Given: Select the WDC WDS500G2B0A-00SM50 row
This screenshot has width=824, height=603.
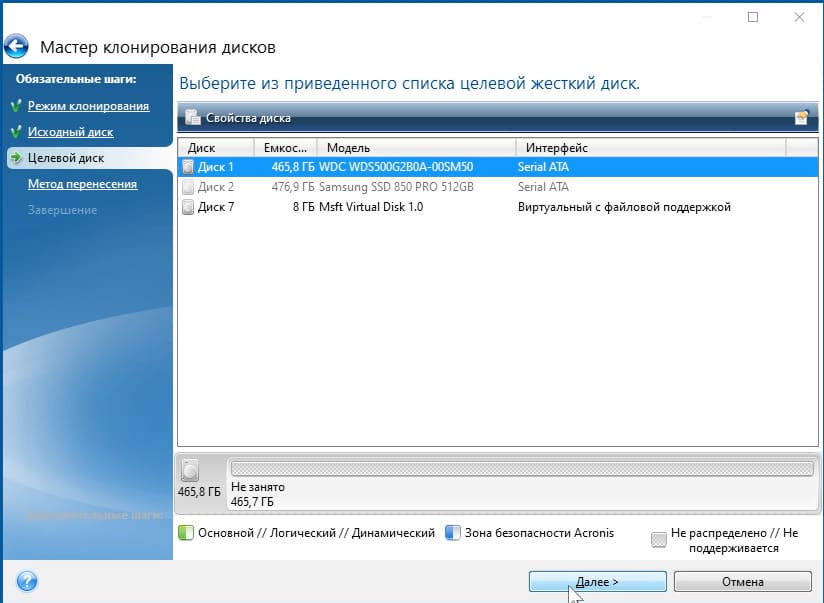Looking at the screenshot, I should 498,167.
